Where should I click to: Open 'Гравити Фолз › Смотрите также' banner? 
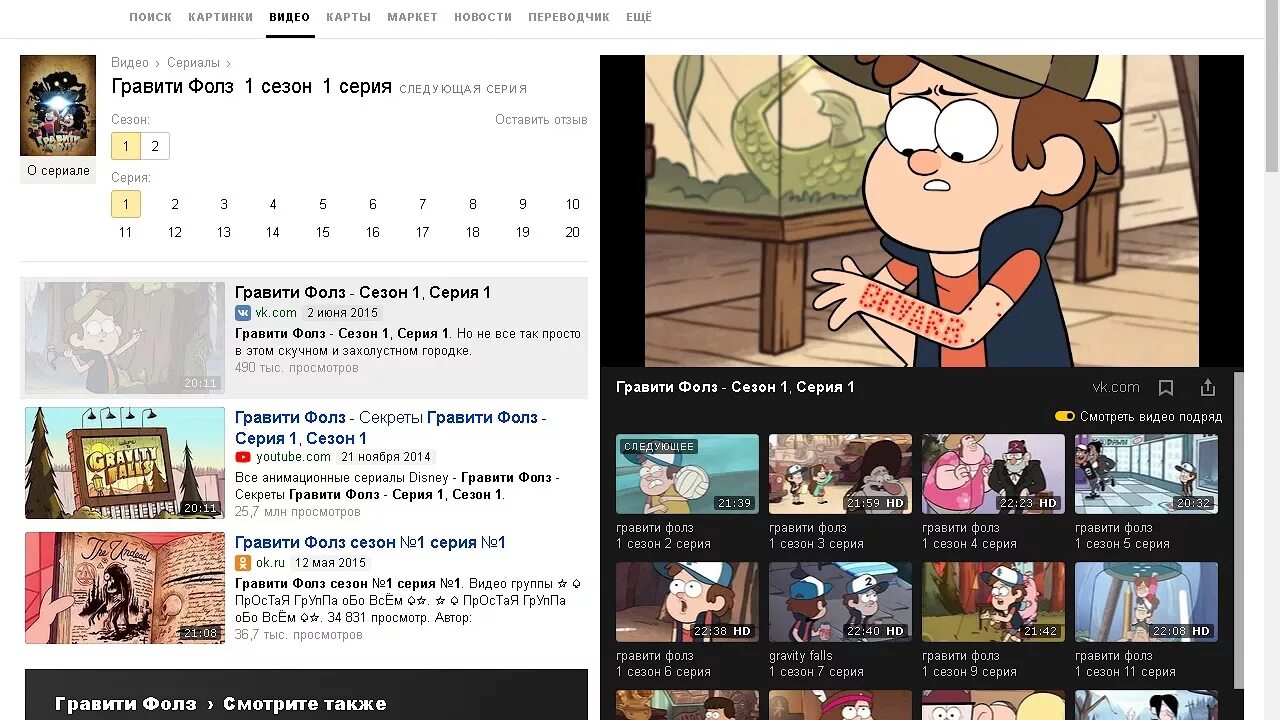pos(306,694)
